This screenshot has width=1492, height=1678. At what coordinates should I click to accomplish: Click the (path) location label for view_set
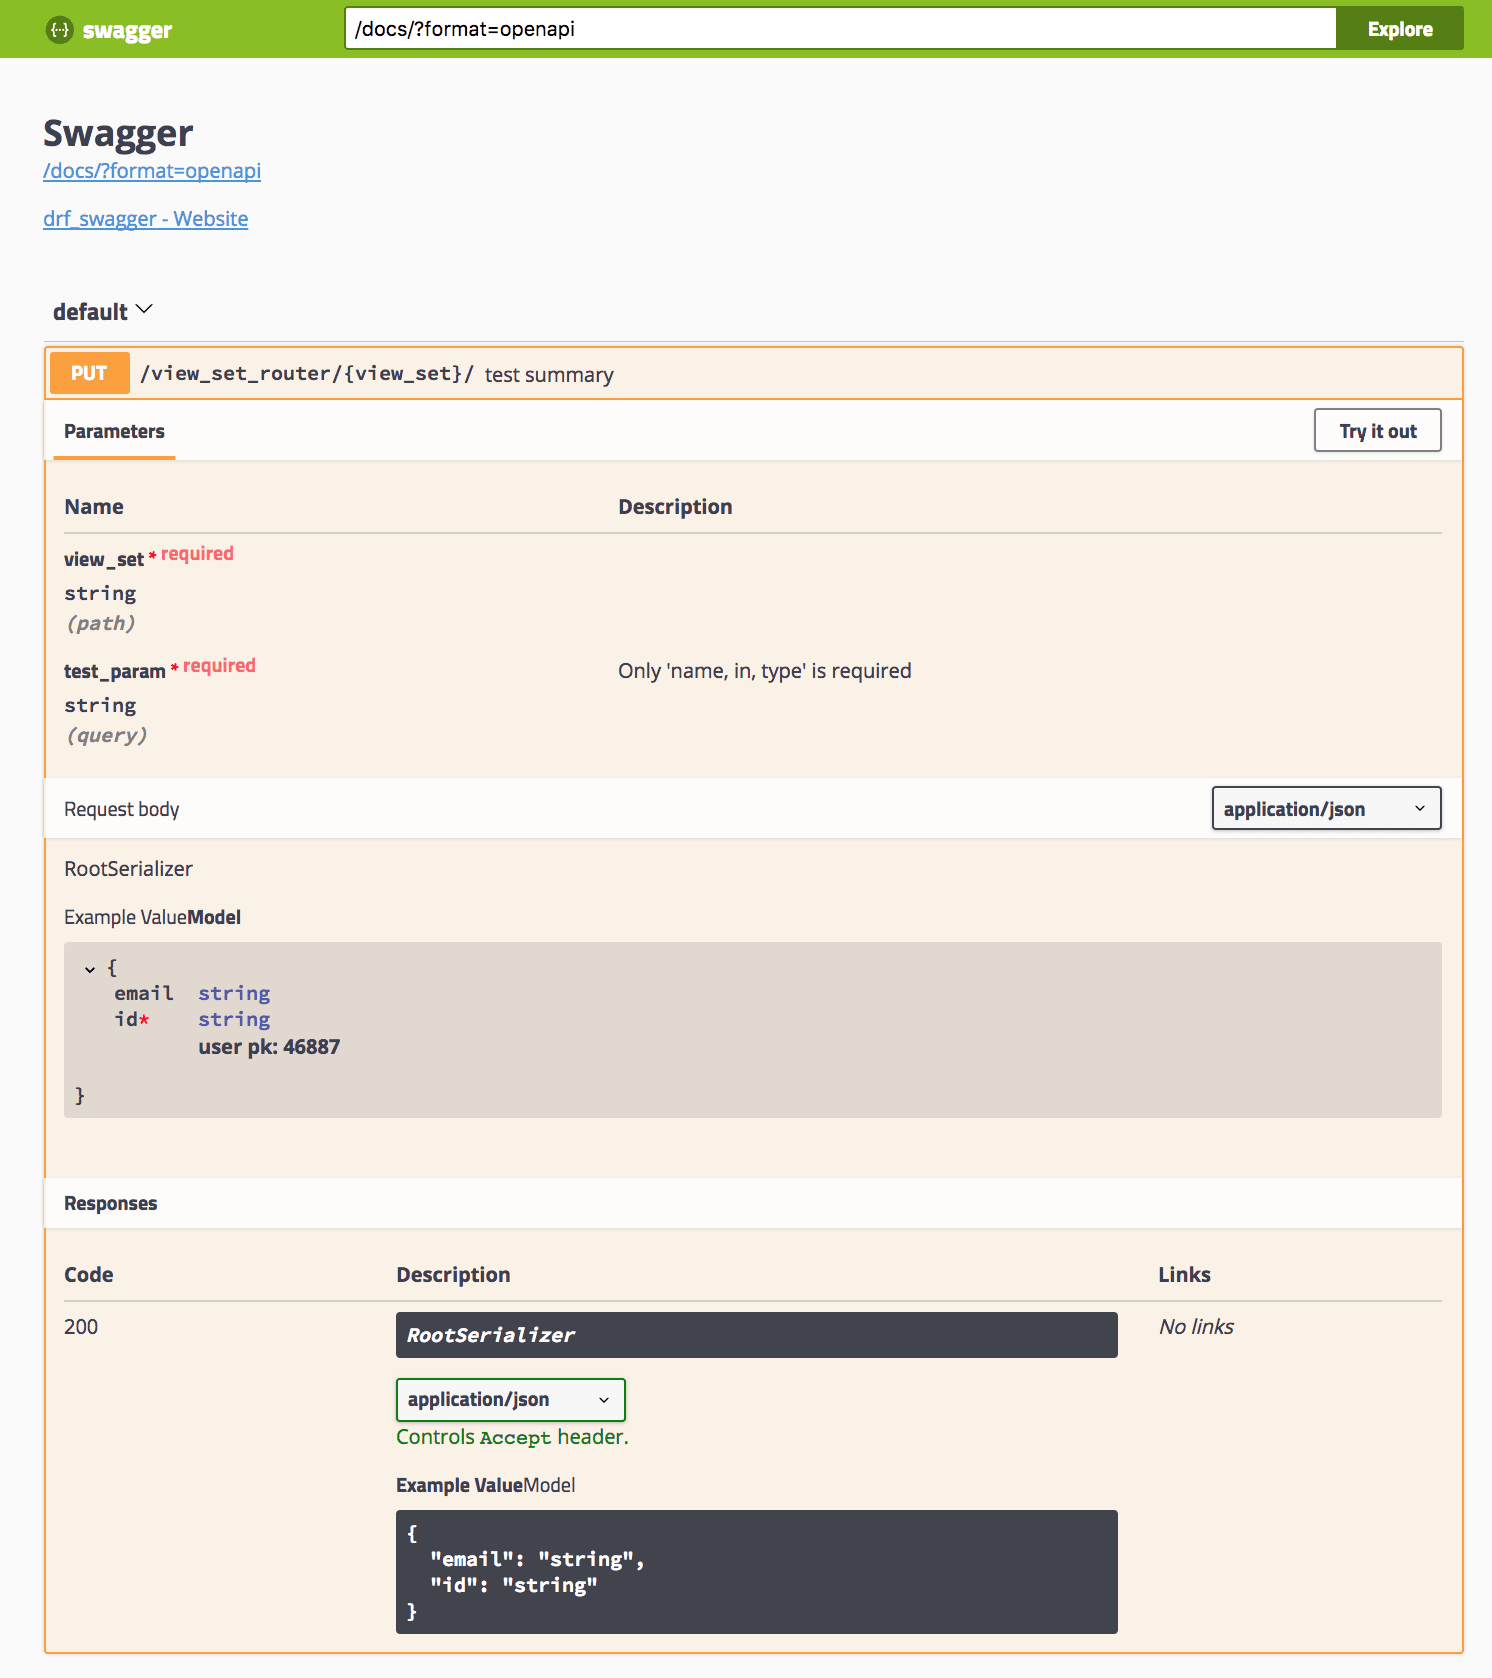(x=100, y=623)
